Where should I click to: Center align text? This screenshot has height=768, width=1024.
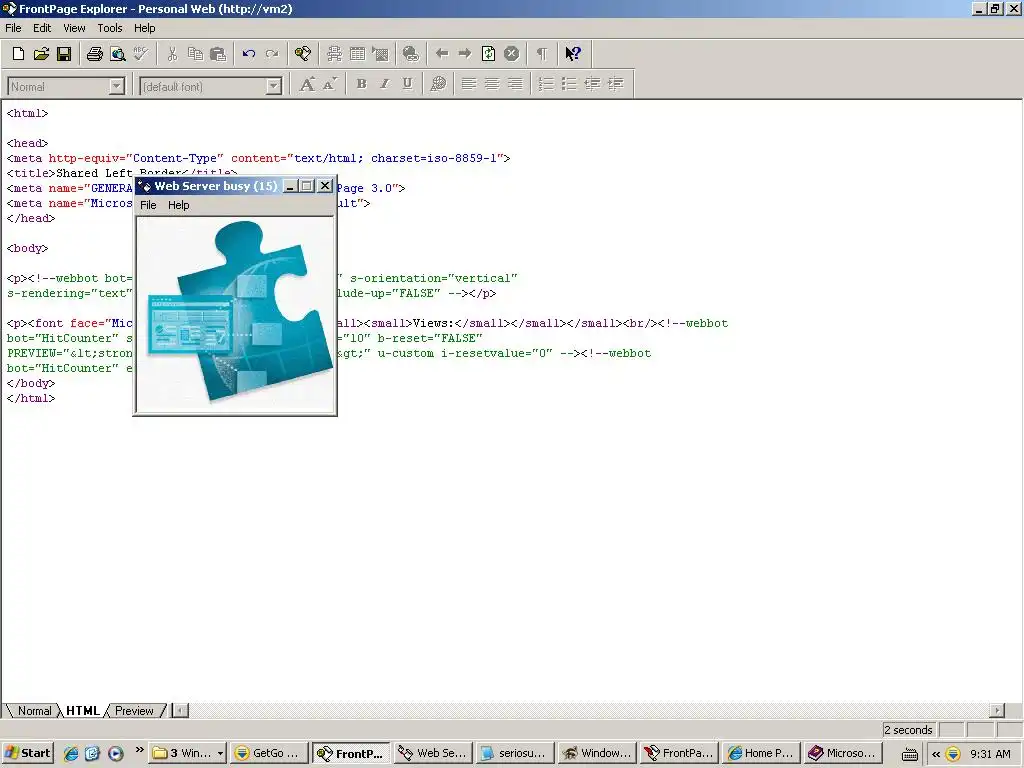coord(492,84)
